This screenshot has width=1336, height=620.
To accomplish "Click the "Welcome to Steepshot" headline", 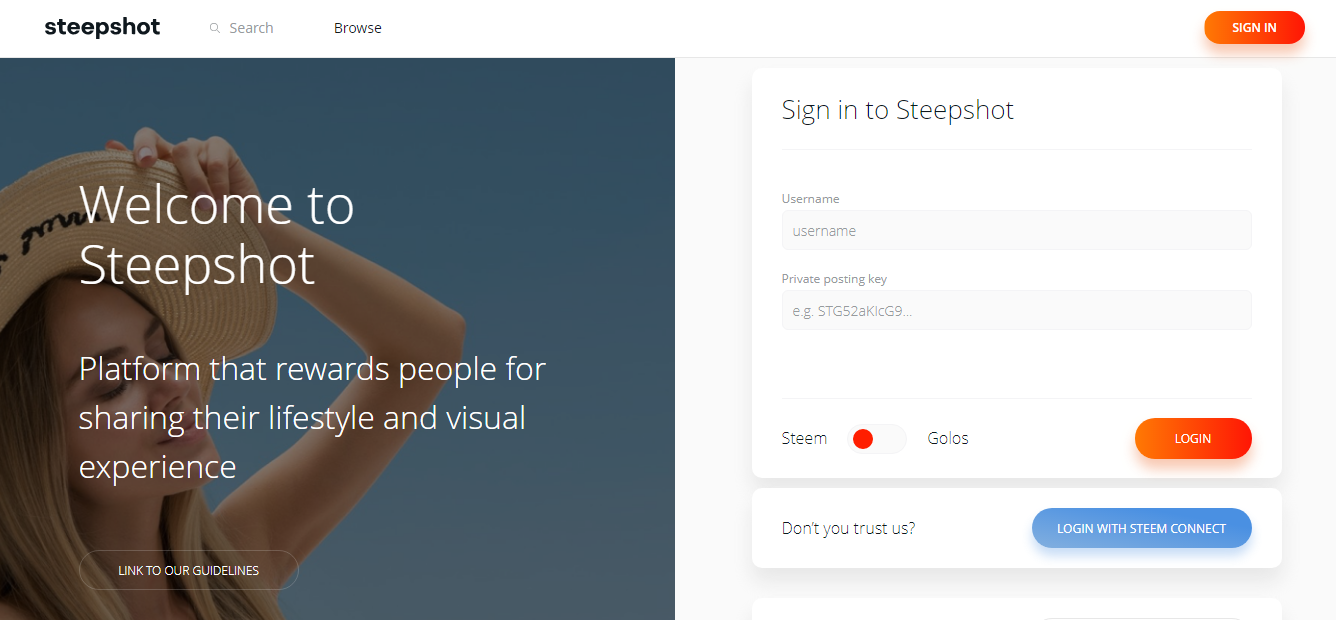I will pyautogui.click(x=217, y=234).
